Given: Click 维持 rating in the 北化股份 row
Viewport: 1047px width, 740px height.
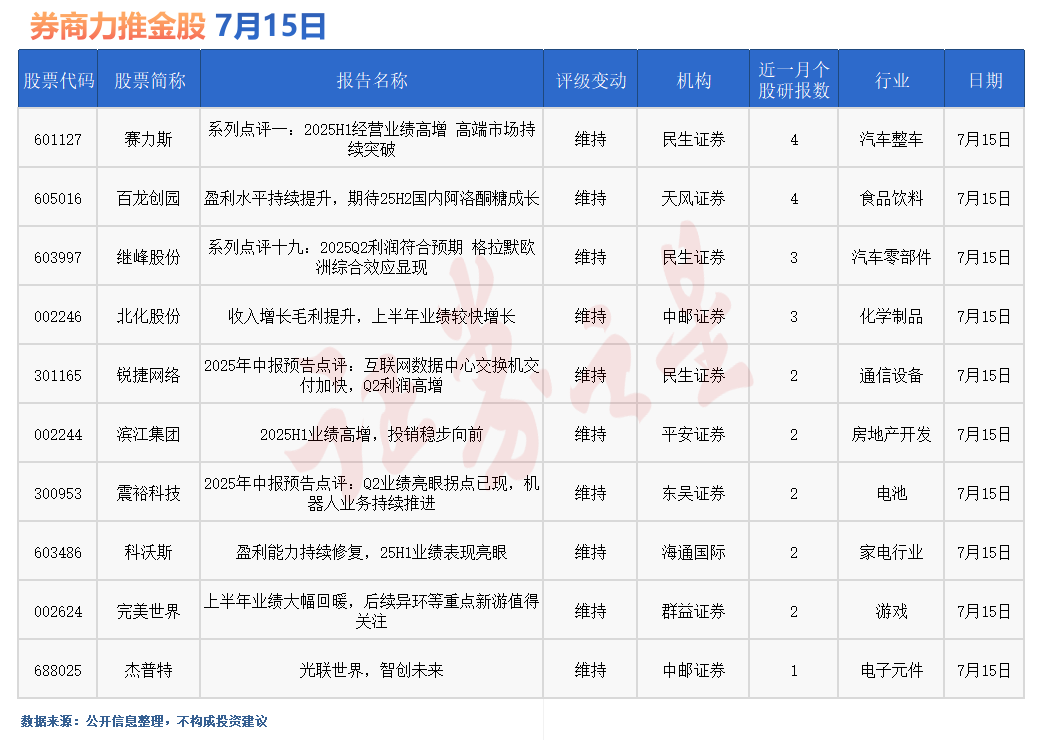Looking at the screenshot, I should pyautogui.click(x=588, y=315).
